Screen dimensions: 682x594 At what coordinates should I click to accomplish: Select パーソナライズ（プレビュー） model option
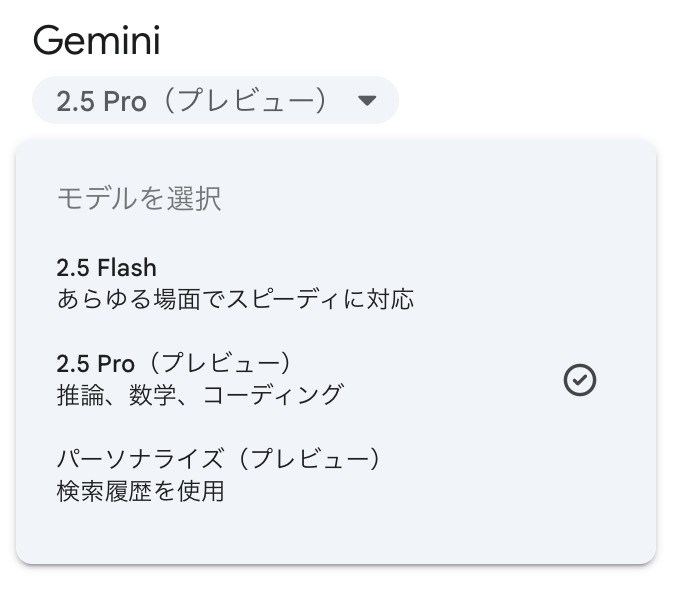(x=336, y=475)
